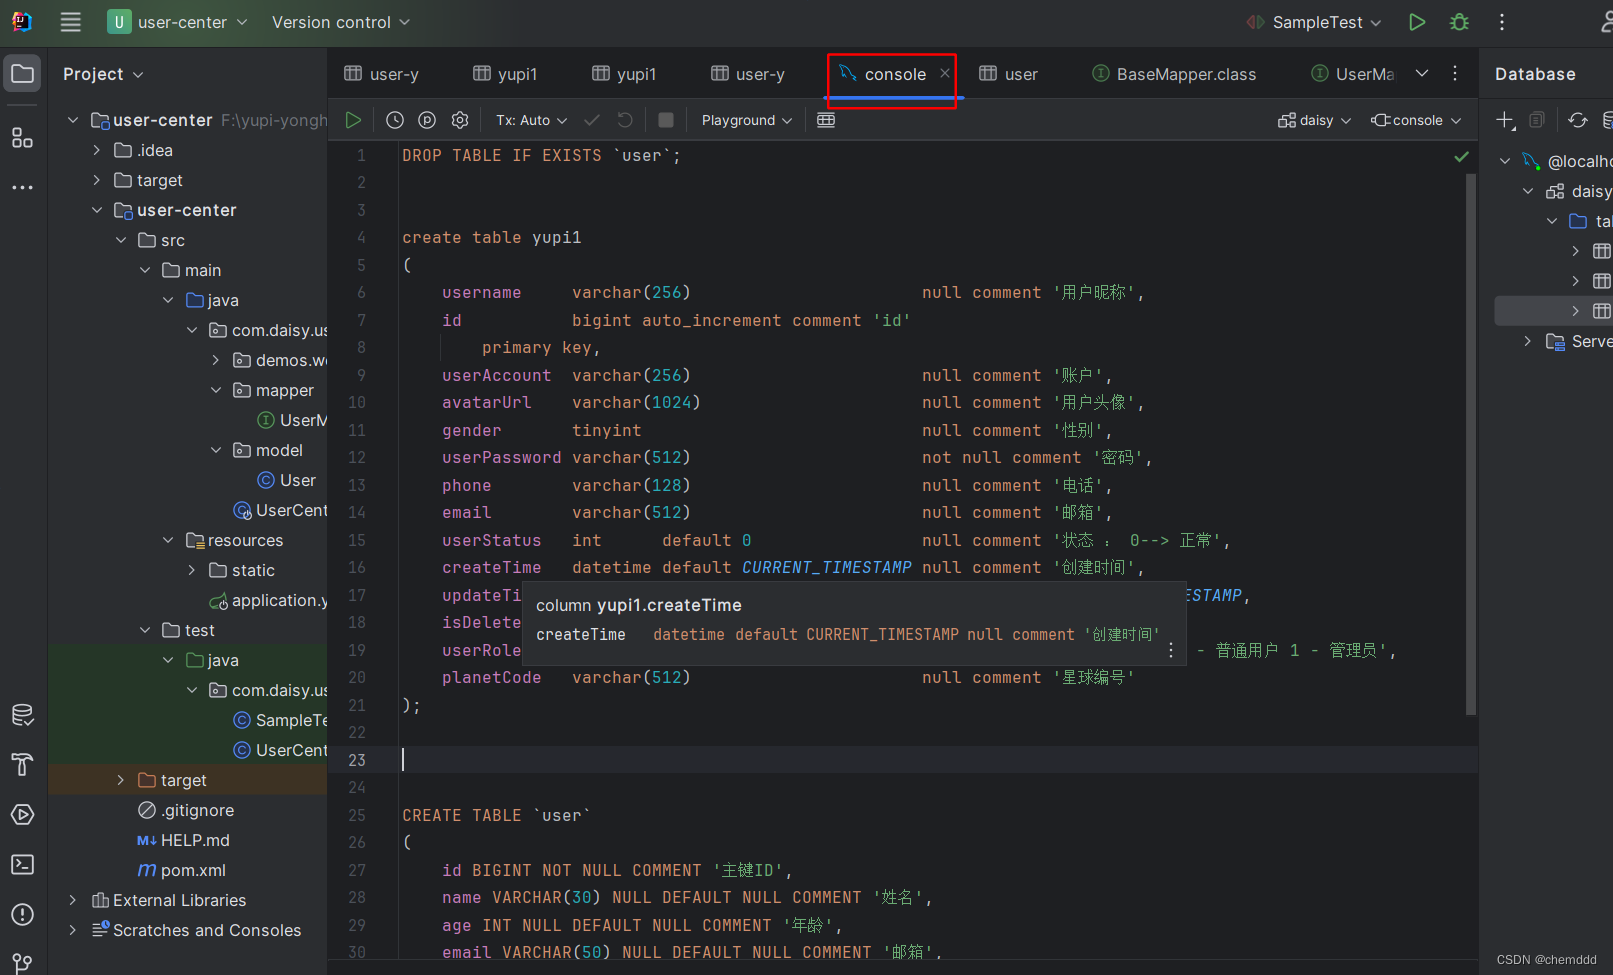The image size is (1613, 975).
Task: Open the Playground resolve mode dropdown
Action: (x=747, y=120)
